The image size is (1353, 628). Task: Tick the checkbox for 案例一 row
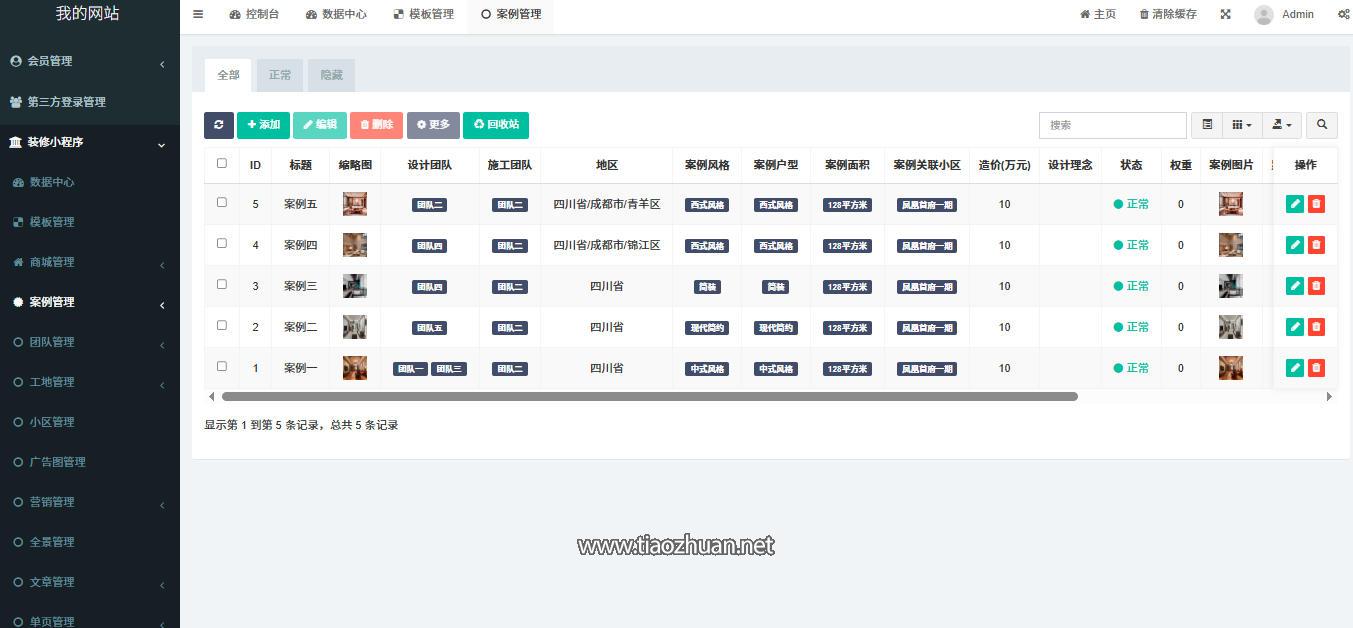click(x=222, y=367)
